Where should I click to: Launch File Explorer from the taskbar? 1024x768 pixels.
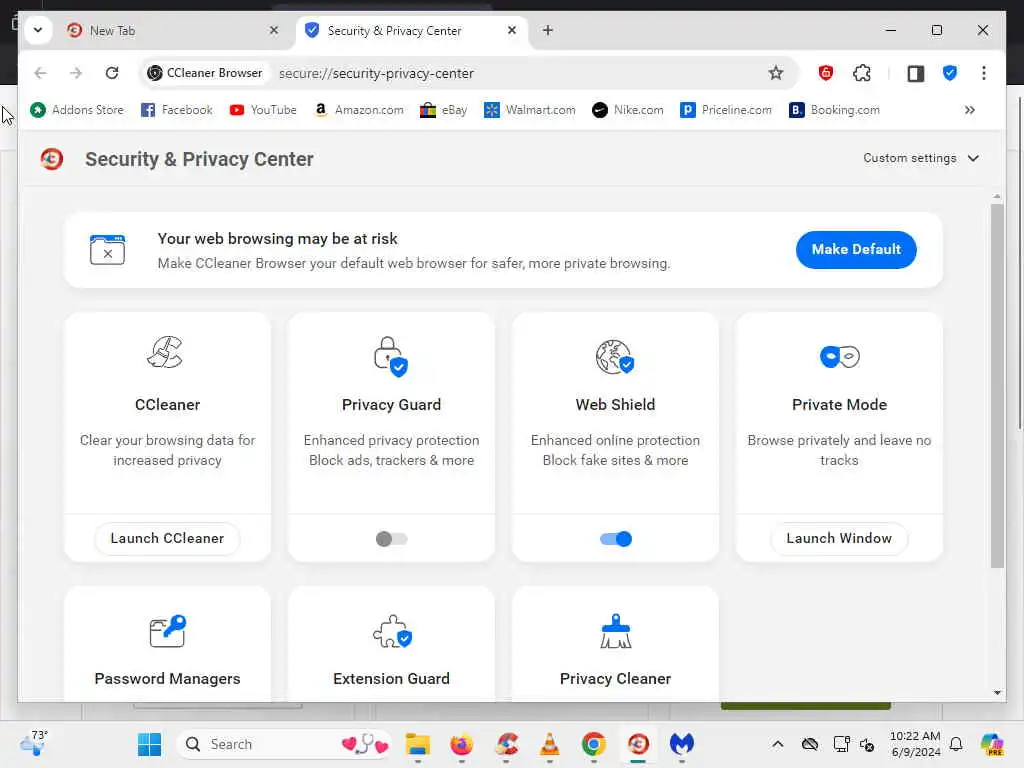click(417, 744)
